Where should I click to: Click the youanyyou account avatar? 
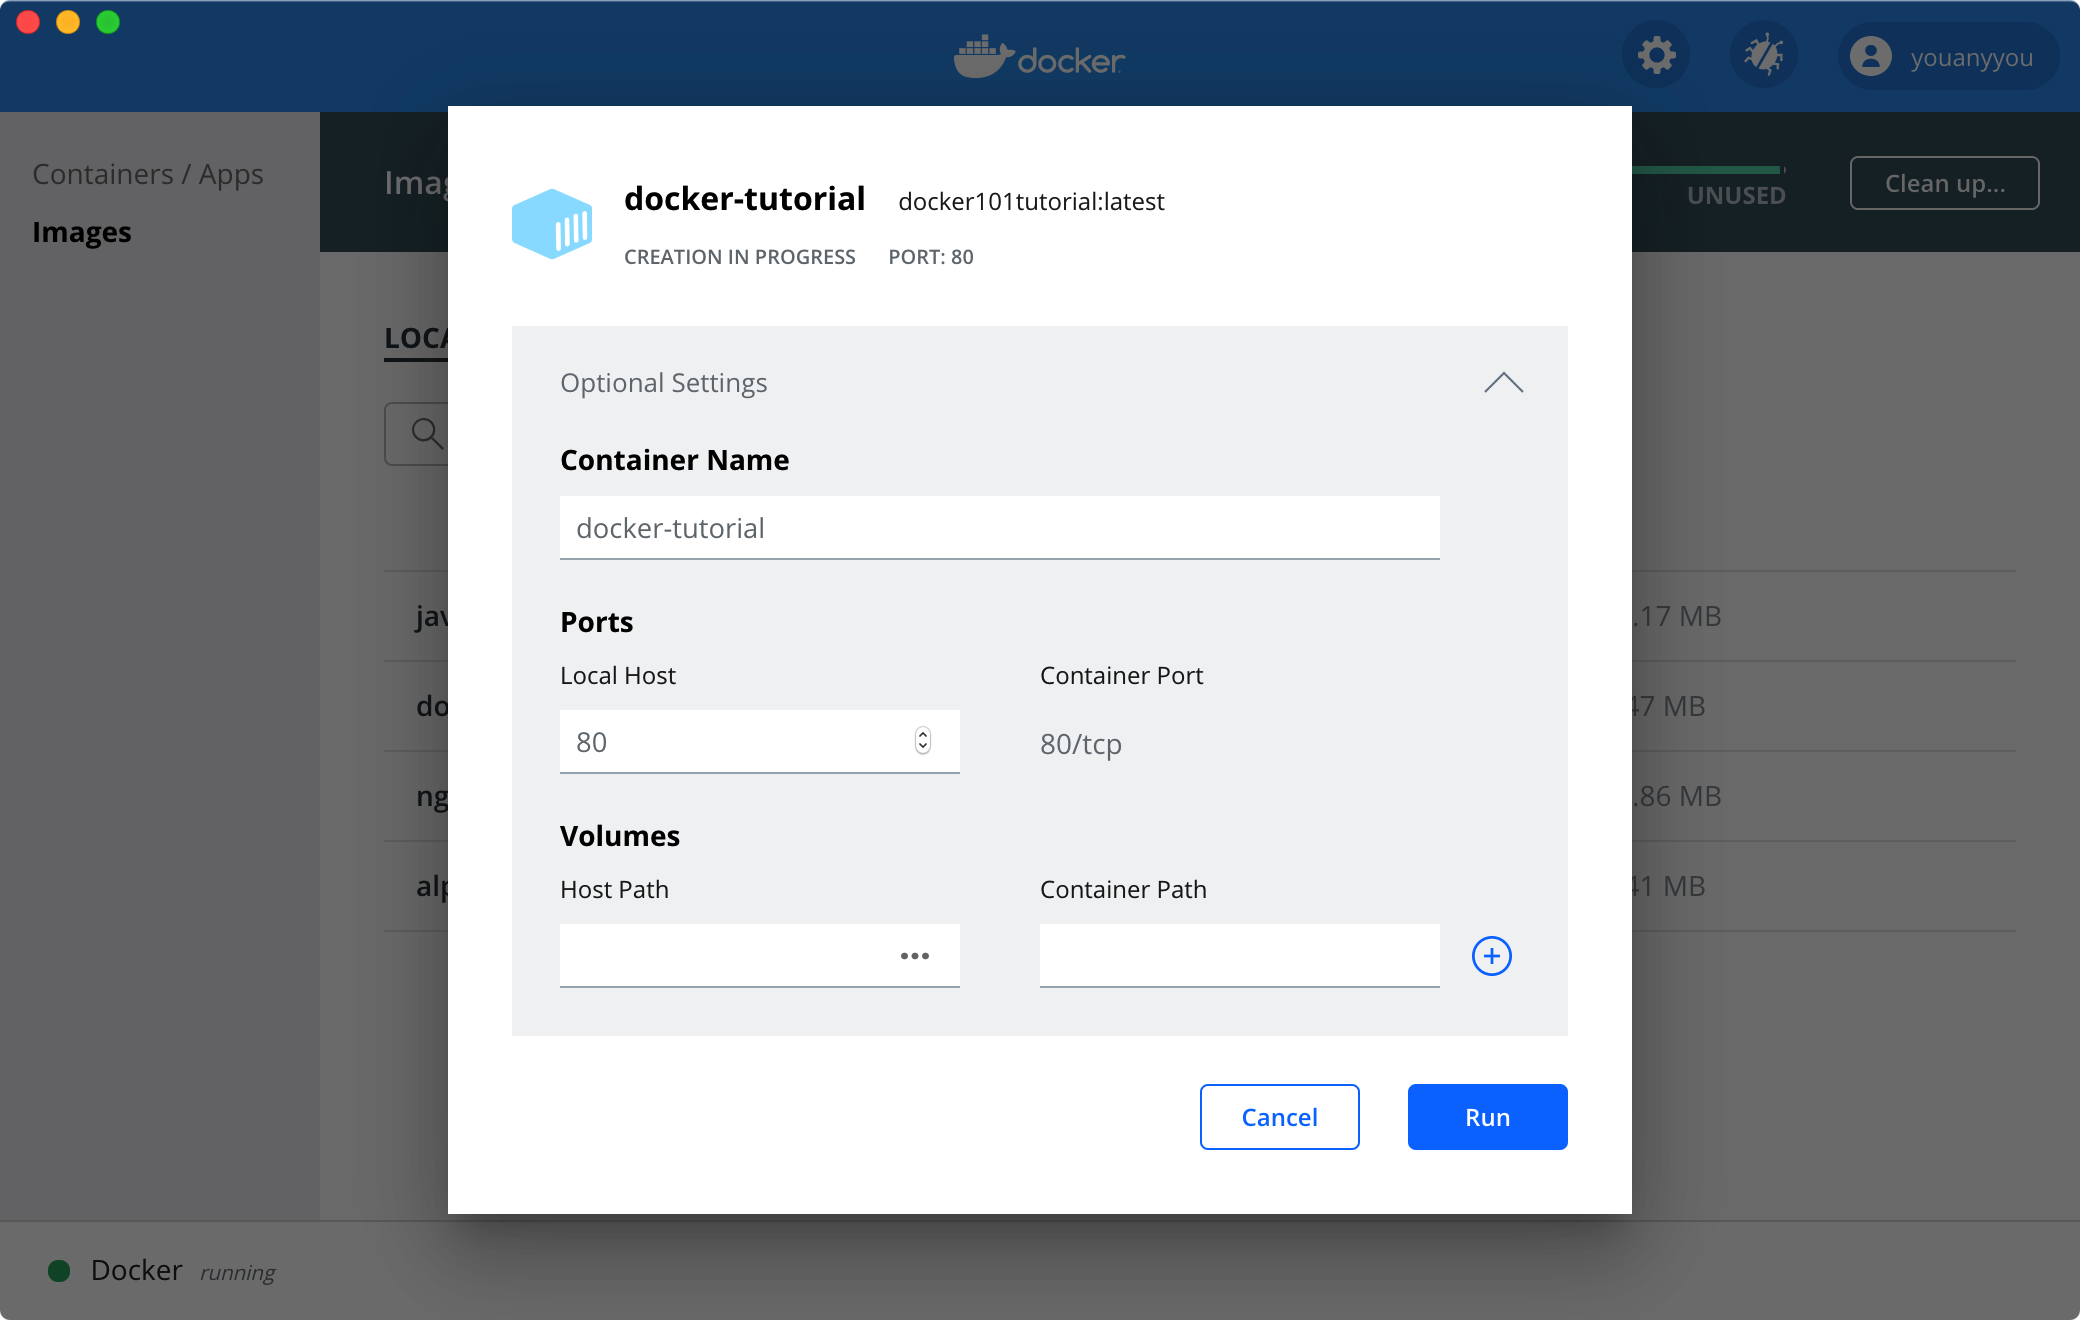tap(1870, 57)
